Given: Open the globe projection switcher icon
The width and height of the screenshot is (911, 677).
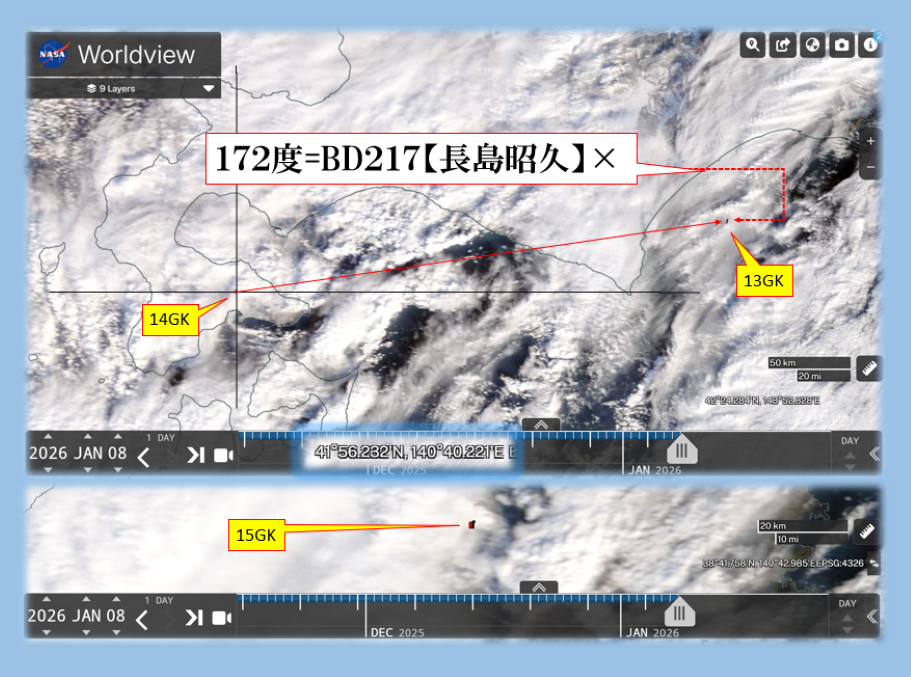Looking at the screenshot, I should (x=813, y=45).
